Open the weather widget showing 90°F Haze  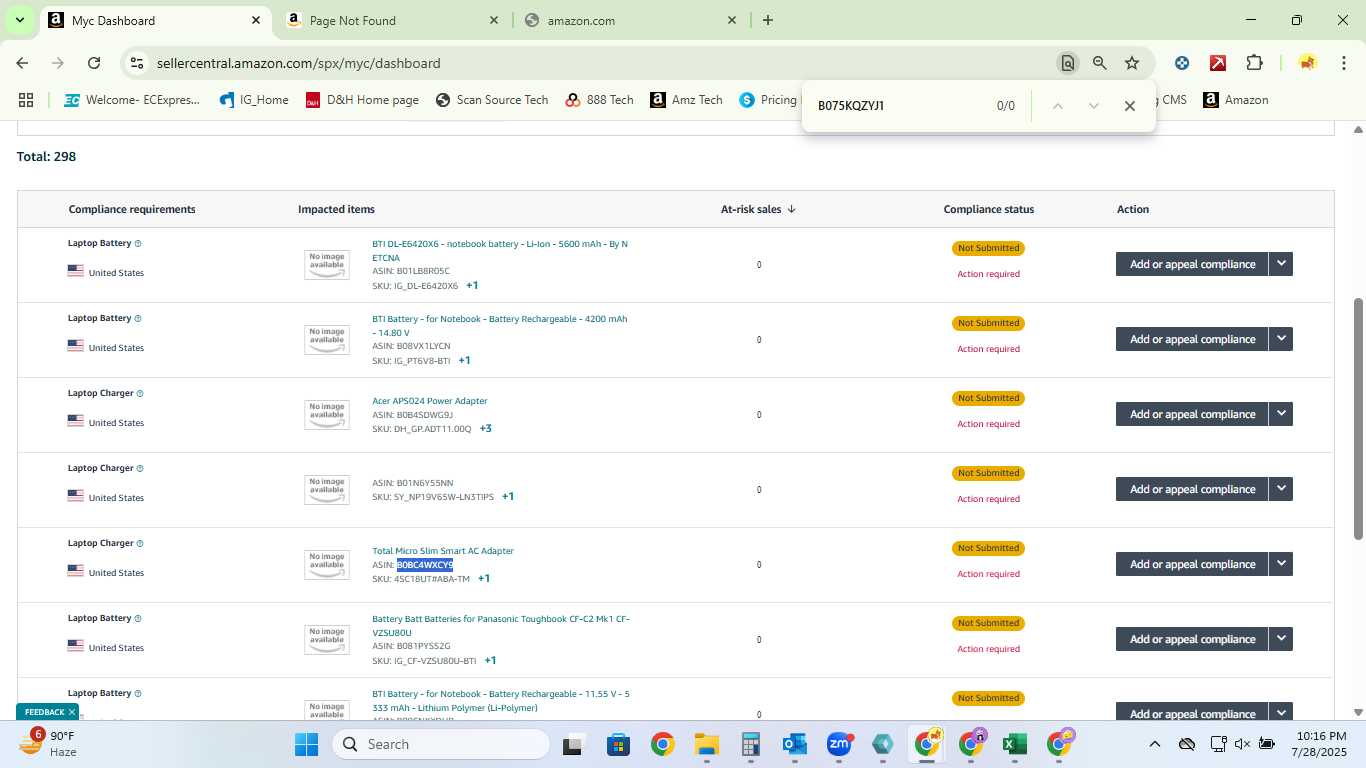tap(48, 744)
